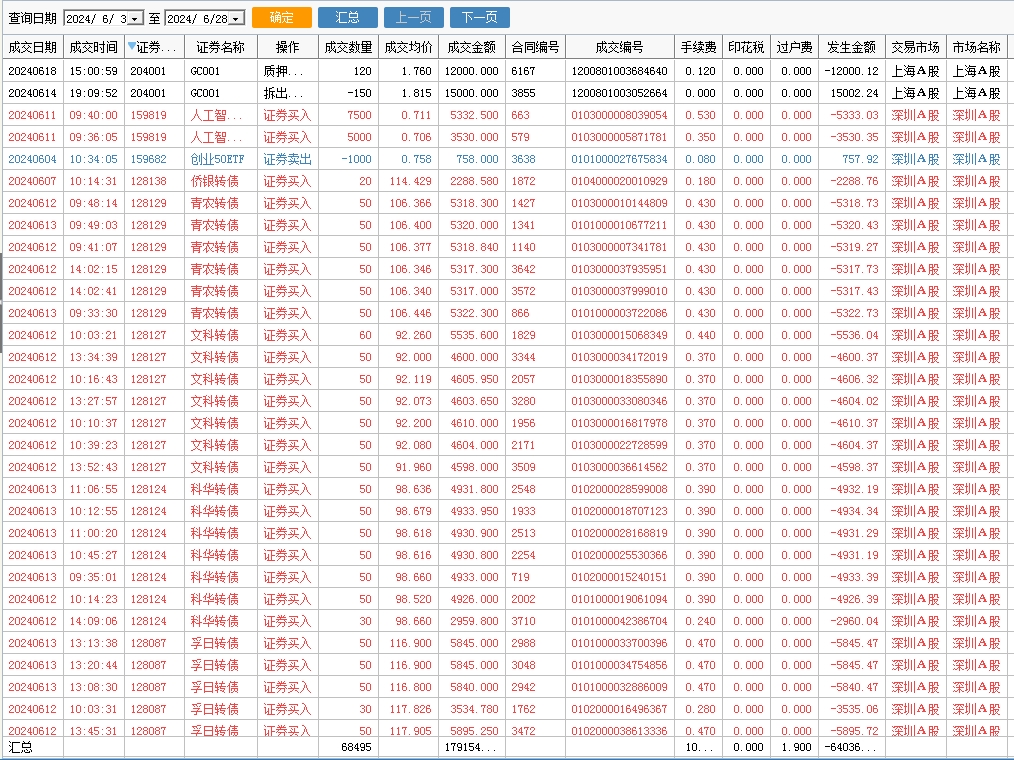1014x760 pixels.
Task: Go to next page with 下一页
Action: (479, 17)
